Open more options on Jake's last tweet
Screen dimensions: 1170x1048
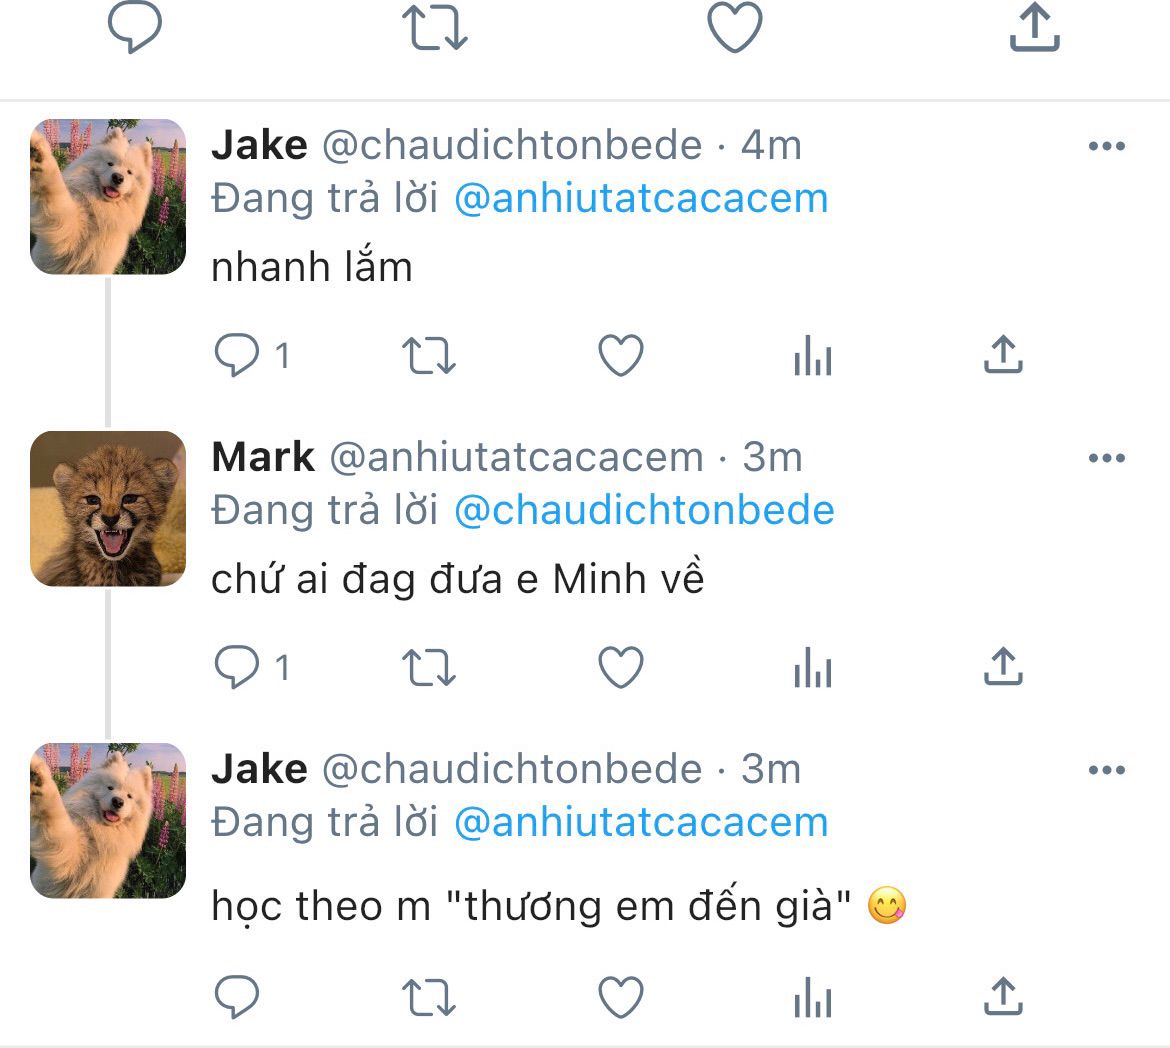pyautogui.click(x=1106, y=770)
